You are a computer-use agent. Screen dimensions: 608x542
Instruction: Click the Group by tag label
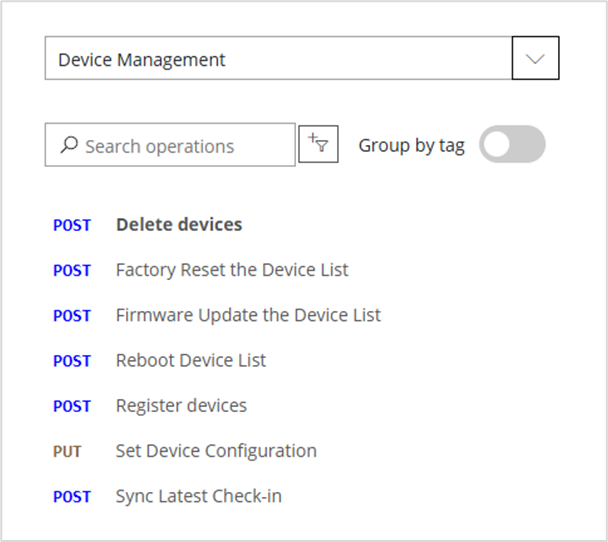tap(411, 145)
